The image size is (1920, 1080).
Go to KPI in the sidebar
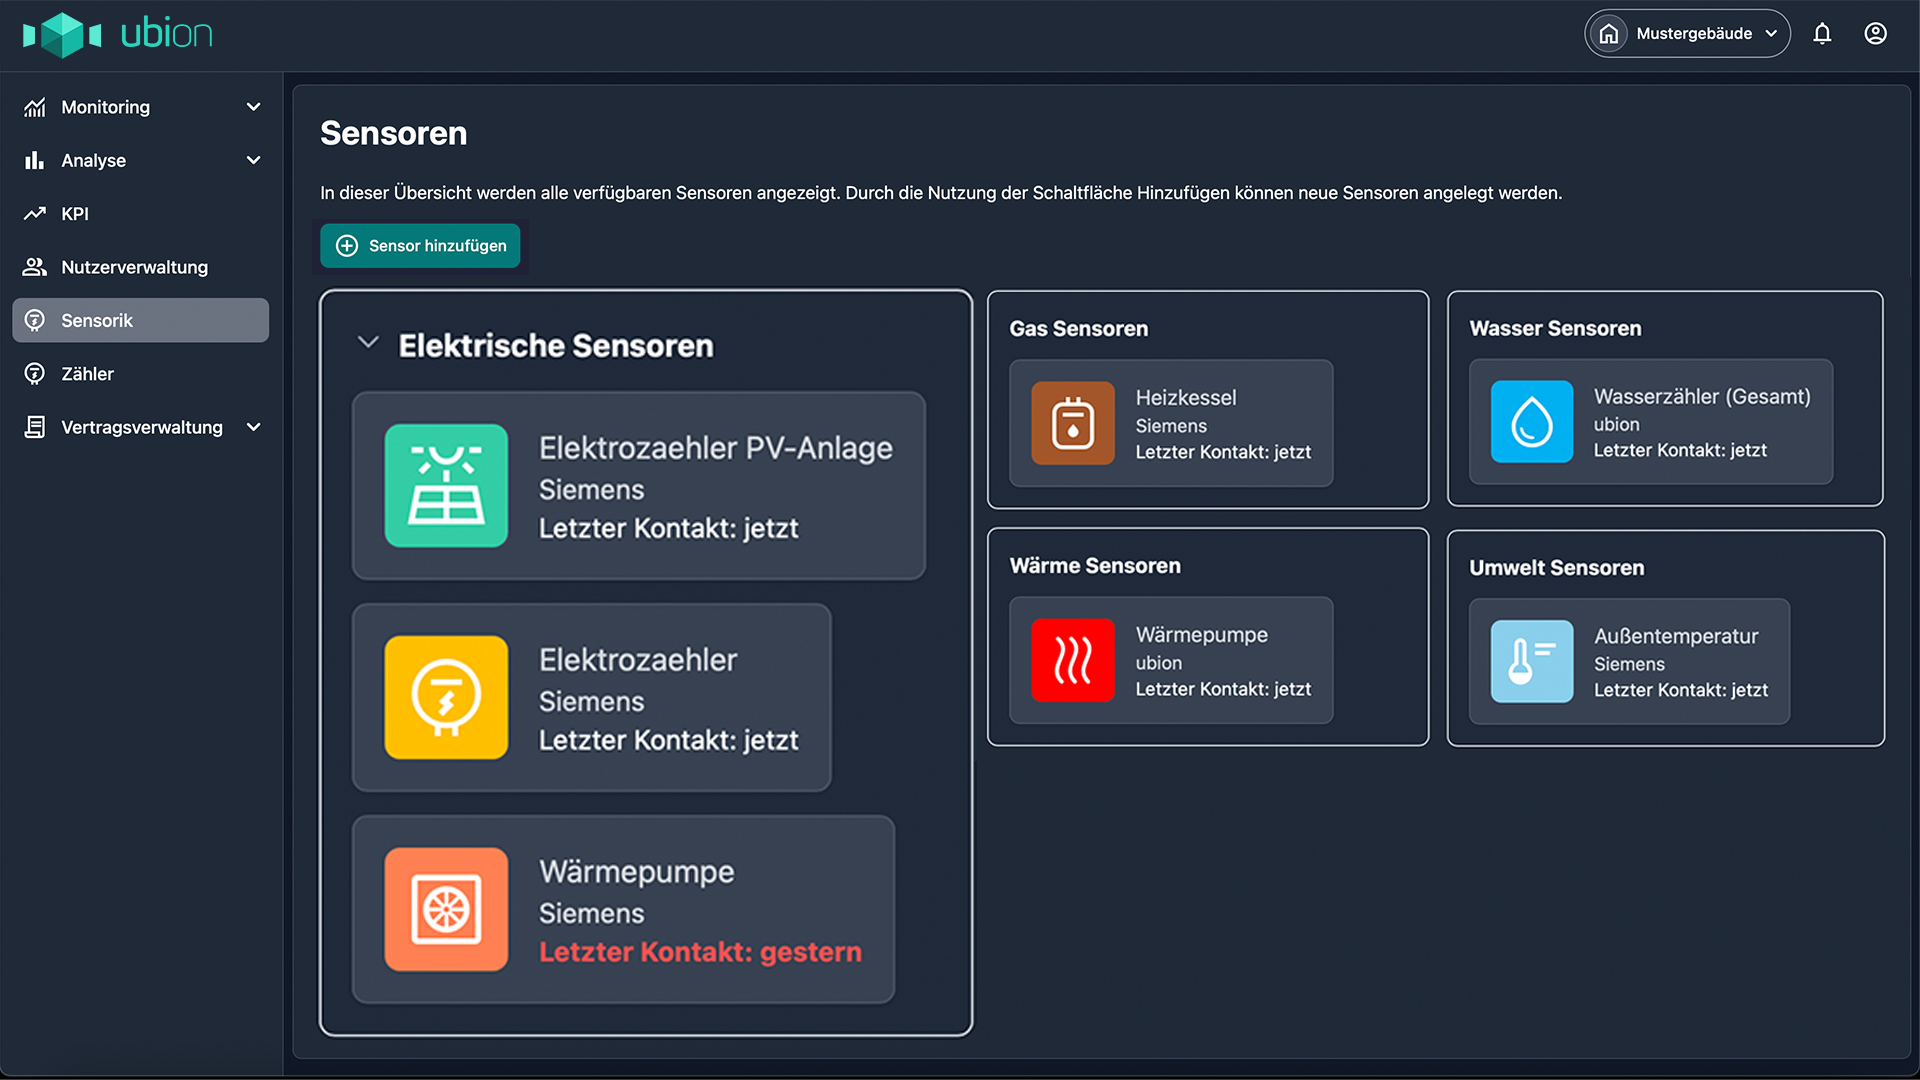75,214
